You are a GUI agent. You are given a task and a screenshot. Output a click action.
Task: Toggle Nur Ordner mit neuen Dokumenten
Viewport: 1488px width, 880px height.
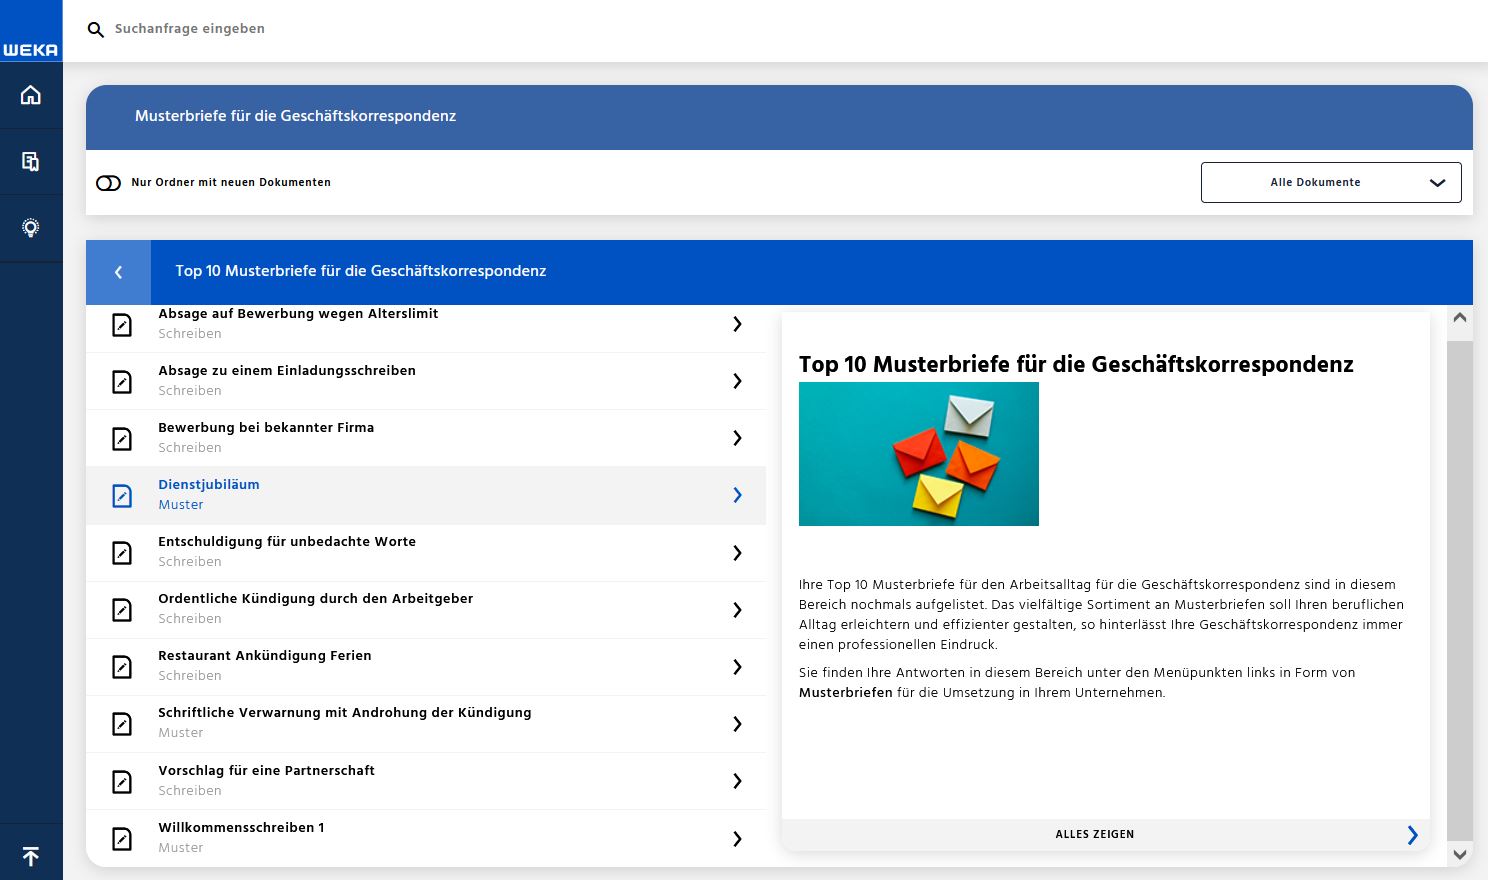(108, 183)
